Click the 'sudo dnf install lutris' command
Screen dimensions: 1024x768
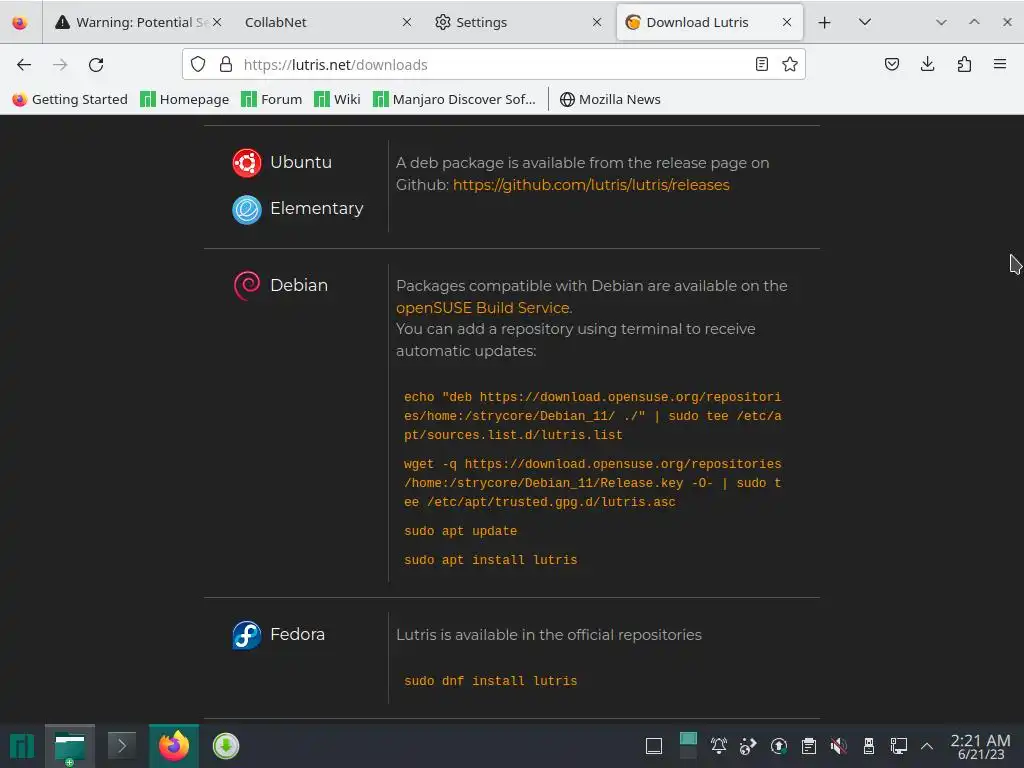[x=490, y=680]
